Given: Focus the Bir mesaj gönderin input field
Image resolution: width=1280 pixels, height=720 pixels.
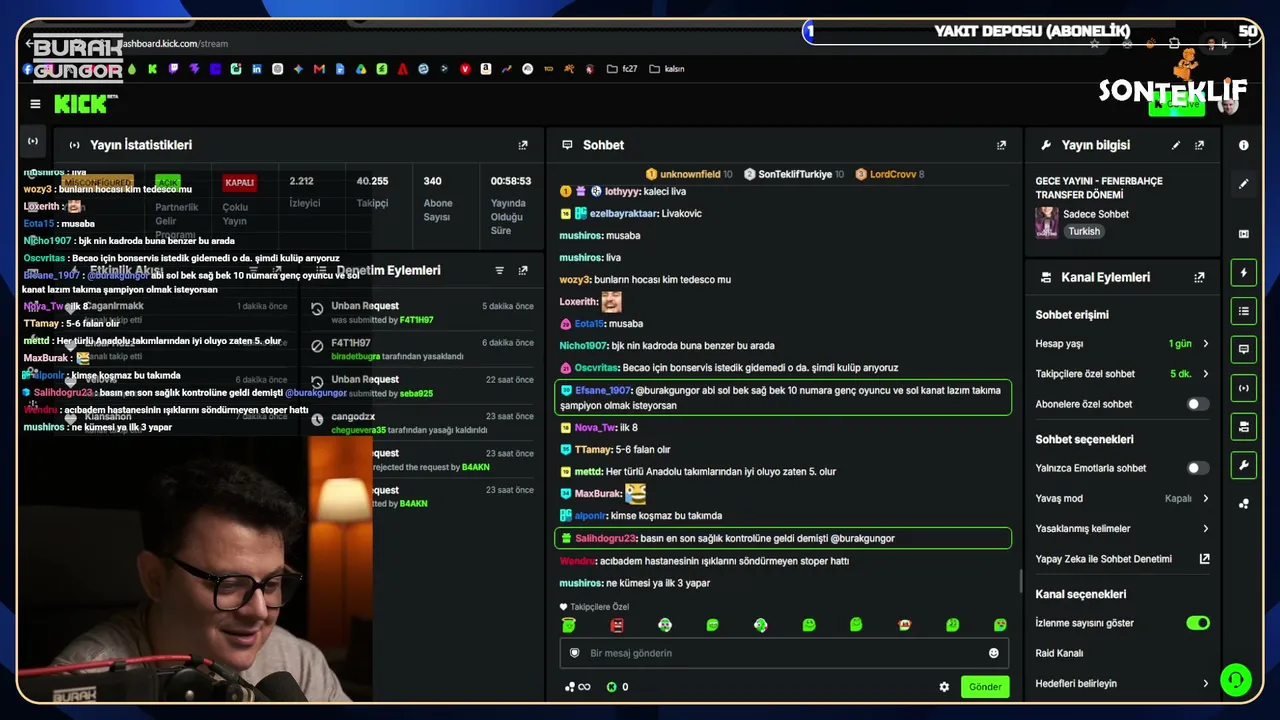Looking at the screenshot, I should click(784, 653).
